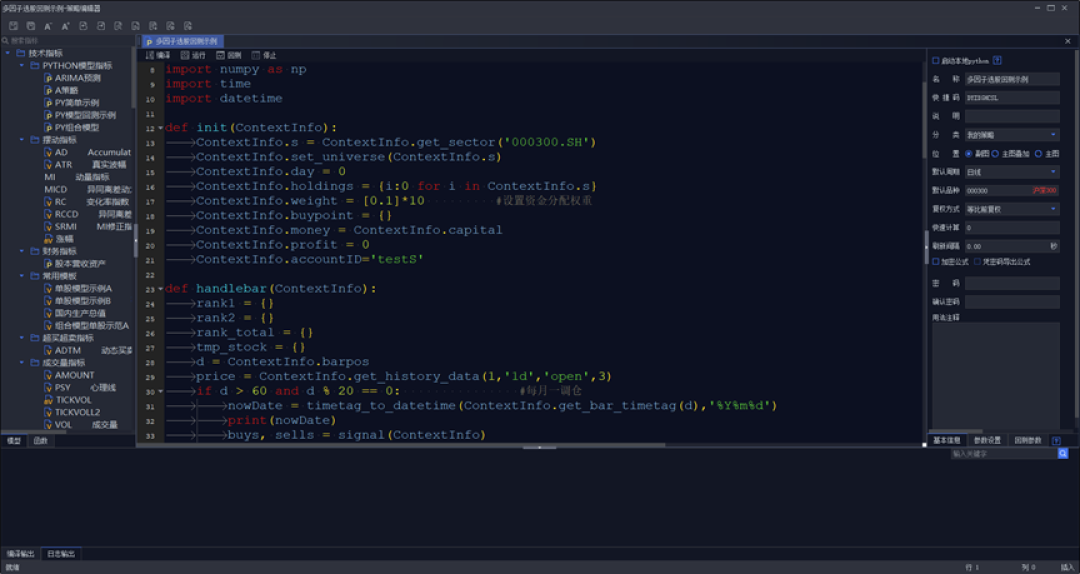
Task: Click the help icon beside 启动本地python
Action: [997, 61]
